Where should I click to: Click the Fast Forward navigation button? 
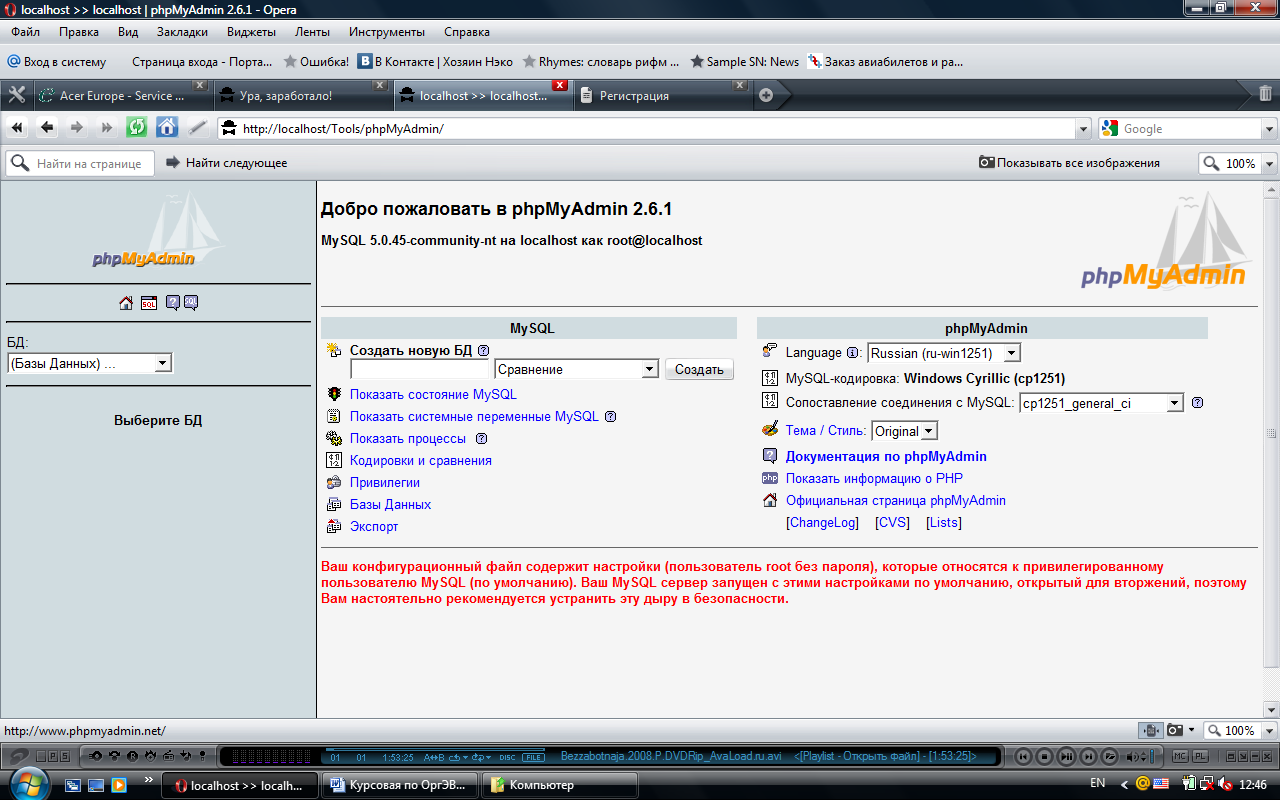point(107,128)
